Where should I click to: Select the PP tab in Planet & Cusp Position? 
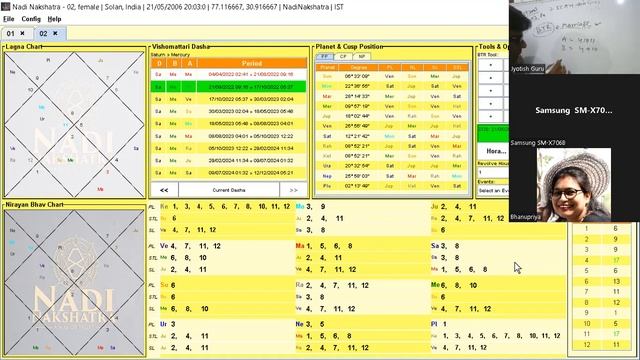click(x=325, y=56)
